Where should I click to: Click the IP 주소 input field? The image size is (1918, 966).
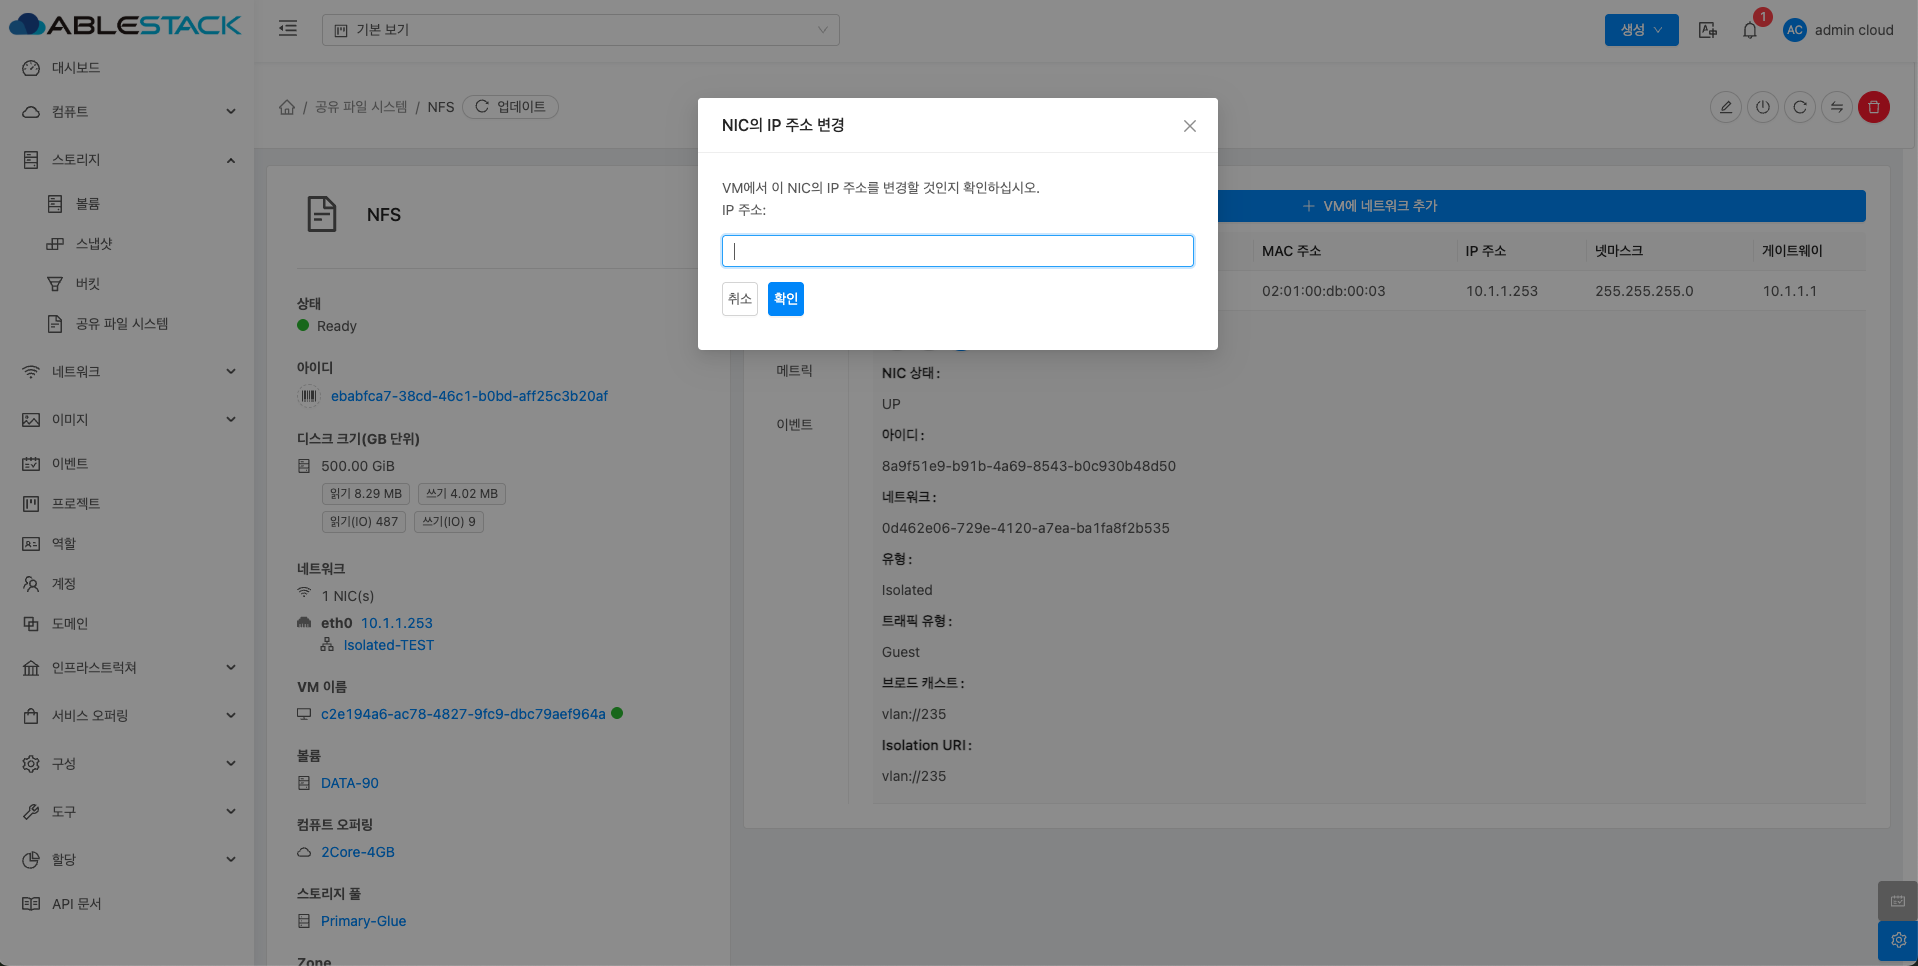click(957, 251)
